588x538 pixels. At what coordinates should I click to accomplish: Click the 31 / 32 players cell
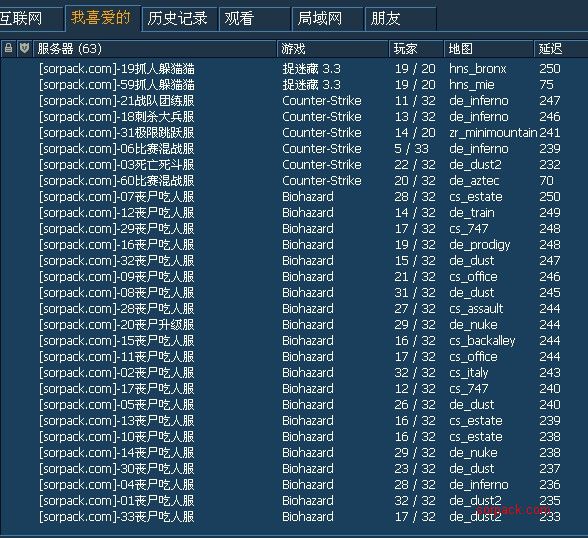415,293
